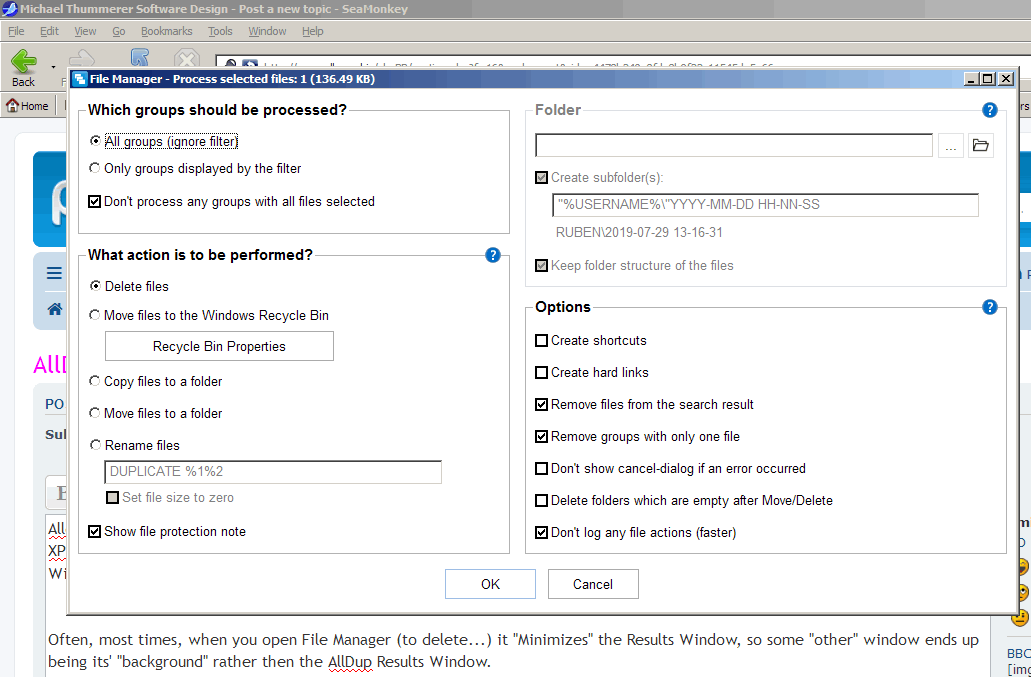Viewport: 1031px width, 677px height.
Task: Click the Home bookmark icon
Action: point(14,106)
